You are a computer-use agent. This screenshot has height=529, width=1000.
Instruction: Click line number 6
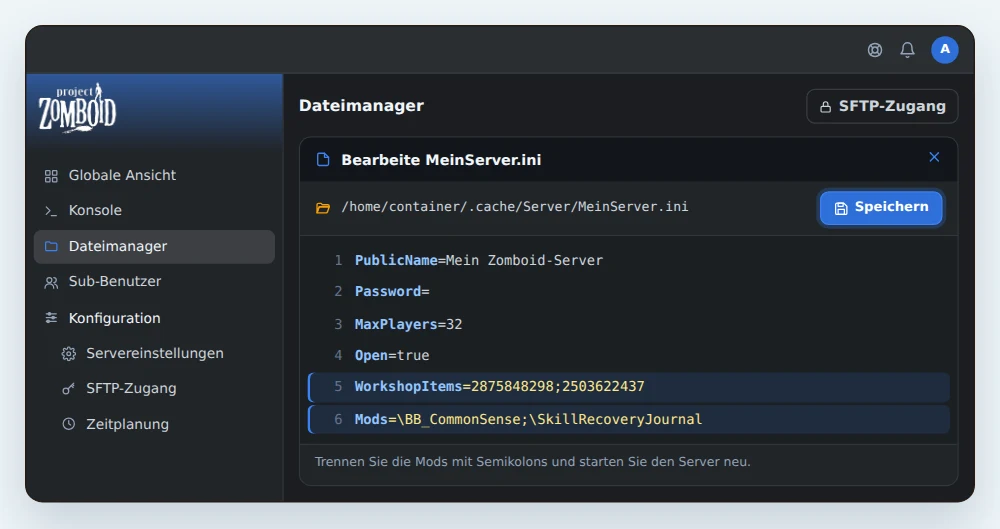338,419
